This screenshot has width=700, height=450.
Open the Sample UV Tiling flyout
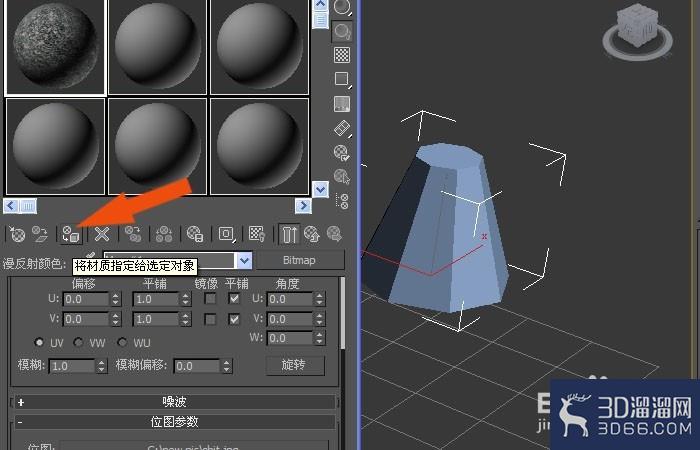point(342,79)
